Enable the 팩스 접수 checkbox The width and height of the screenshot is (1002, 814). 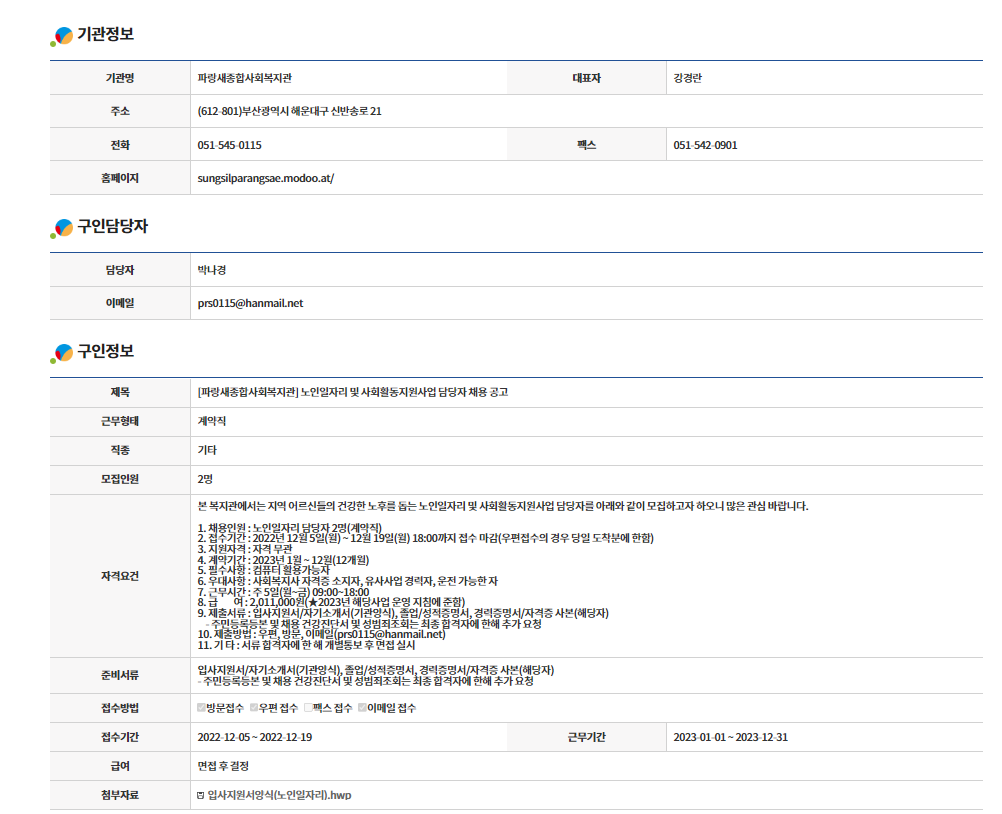click(x=308, y=707)
